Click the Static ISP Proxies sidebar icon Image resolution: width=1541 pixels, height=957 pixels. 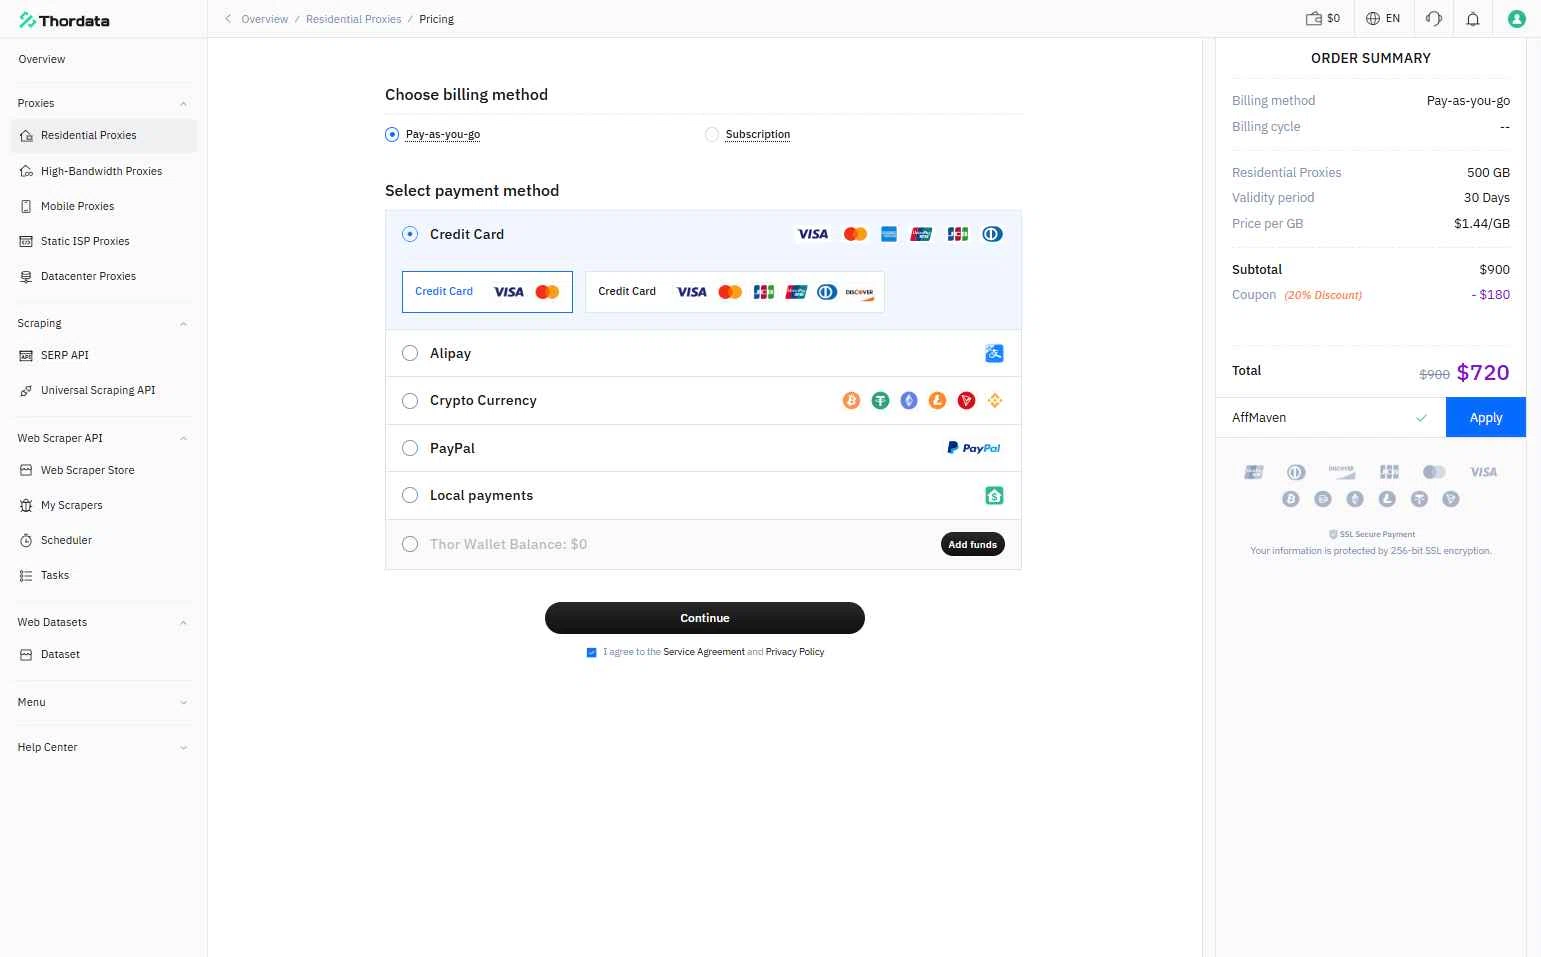point(27,242)
